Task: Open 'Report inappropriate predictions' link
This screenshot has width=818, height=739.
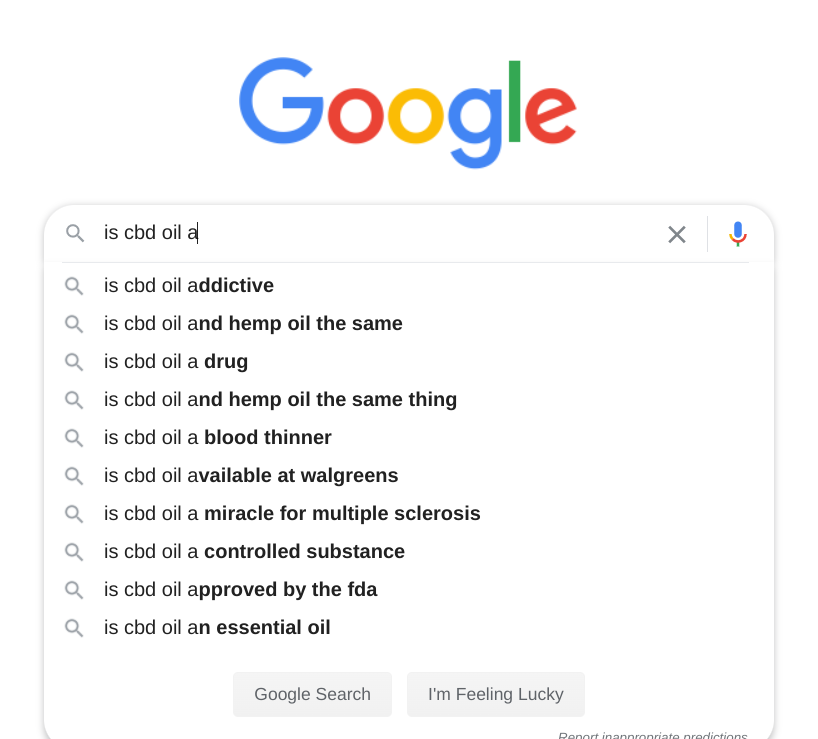Action: point(653,735)
